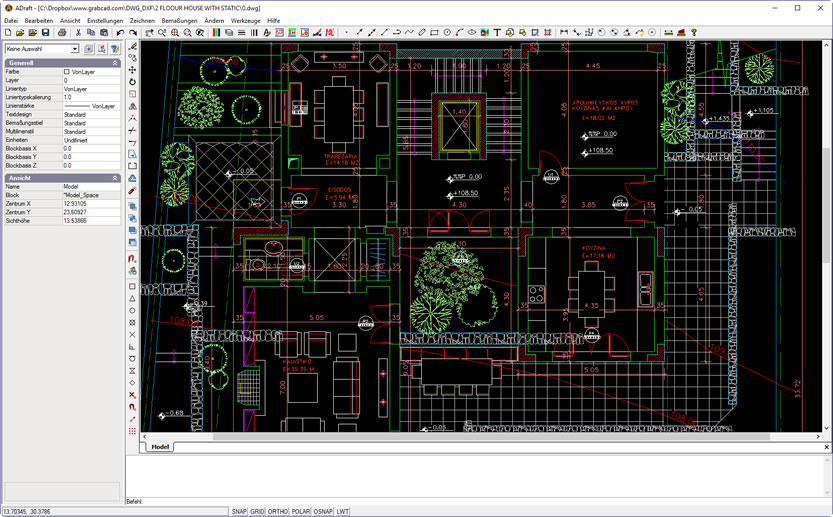
Task: Click the Cut (scissors) icon
Action: pos(78,33)
